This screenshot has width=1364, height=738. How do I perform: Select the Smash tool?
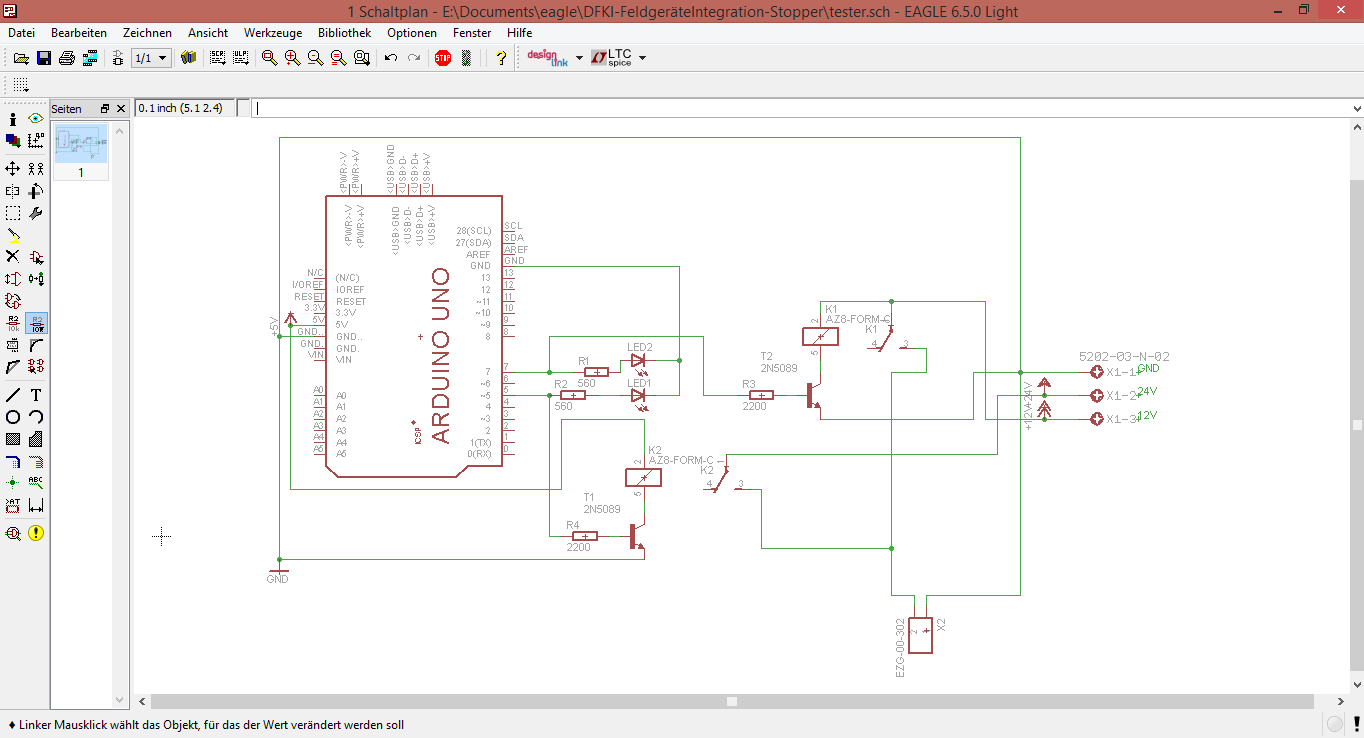tap(13, 345)
